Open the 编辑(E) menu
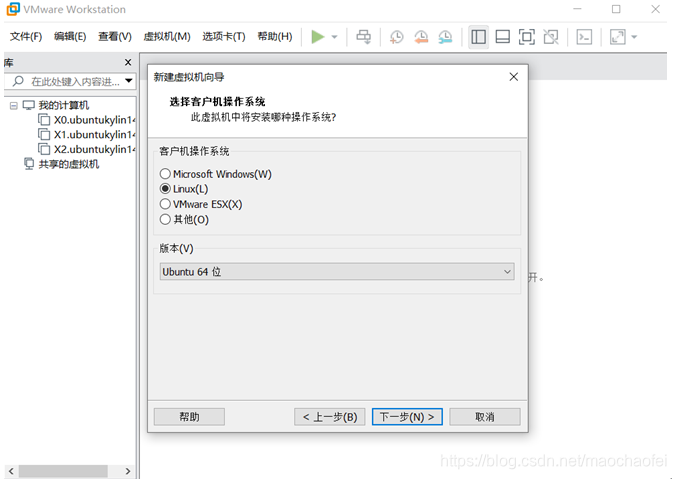 point(70,37)
